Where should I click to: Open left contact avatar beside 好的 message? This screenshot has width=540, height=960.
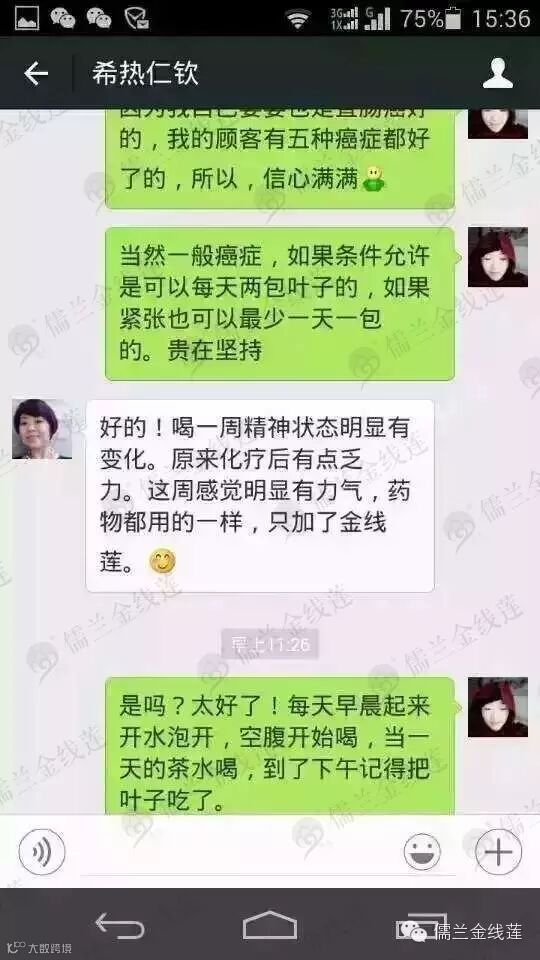point(42,429)
